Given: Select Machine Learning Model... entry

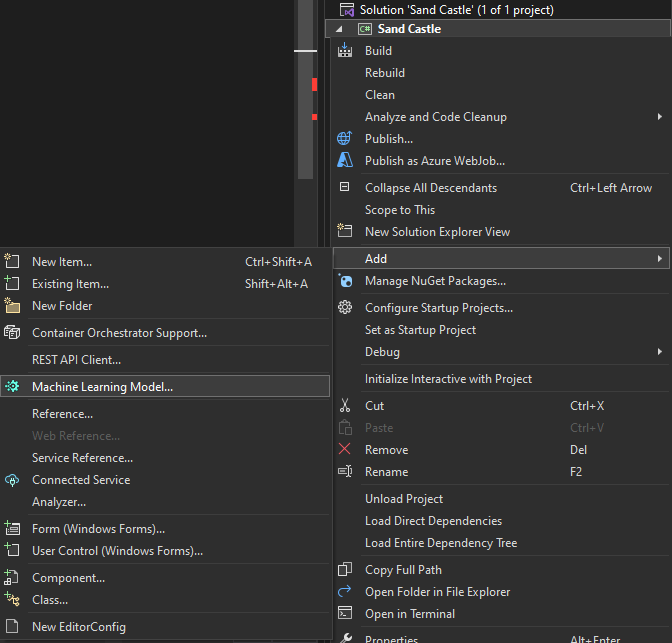Looking at the screenshot, I should pyautogui.click(x=165, y=386).
